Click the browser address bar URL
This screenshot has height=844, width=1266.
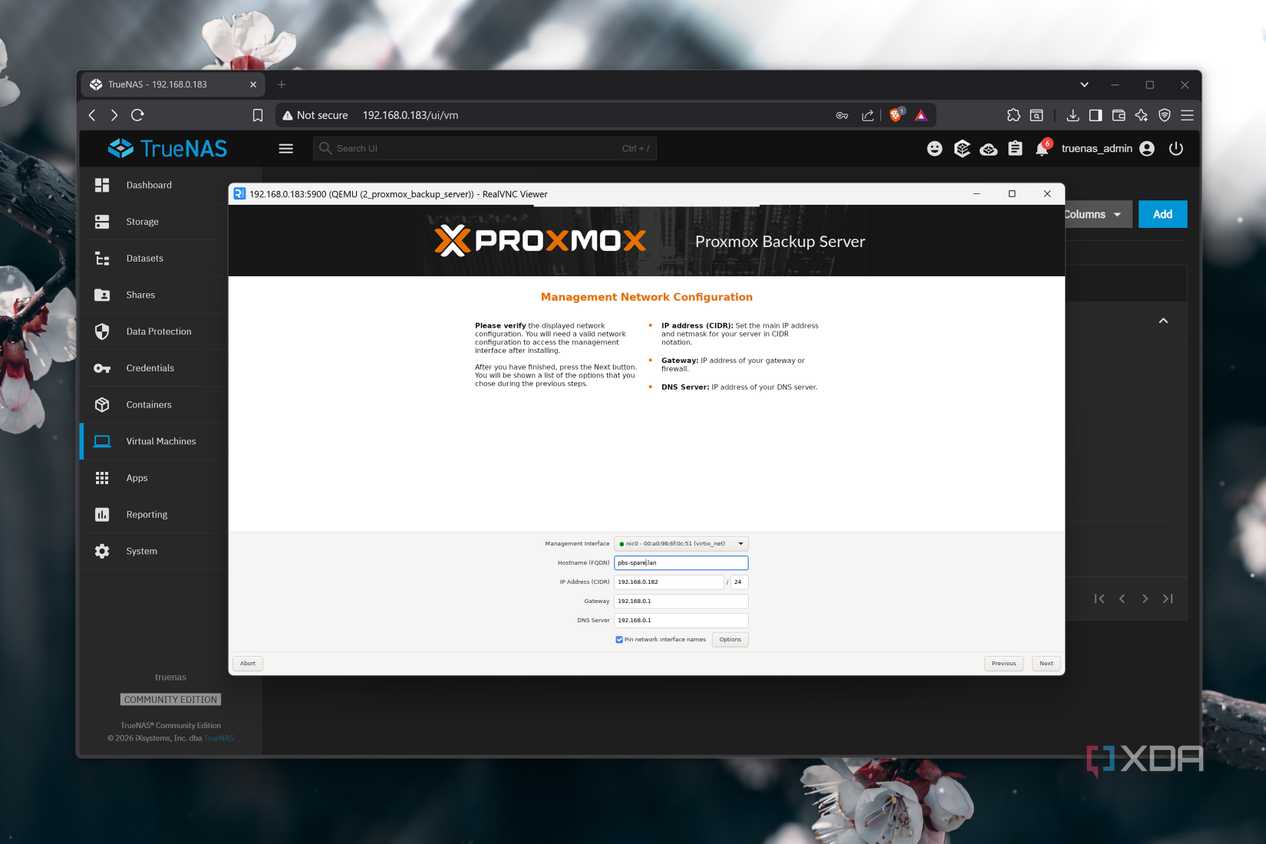tap(410, 115)
